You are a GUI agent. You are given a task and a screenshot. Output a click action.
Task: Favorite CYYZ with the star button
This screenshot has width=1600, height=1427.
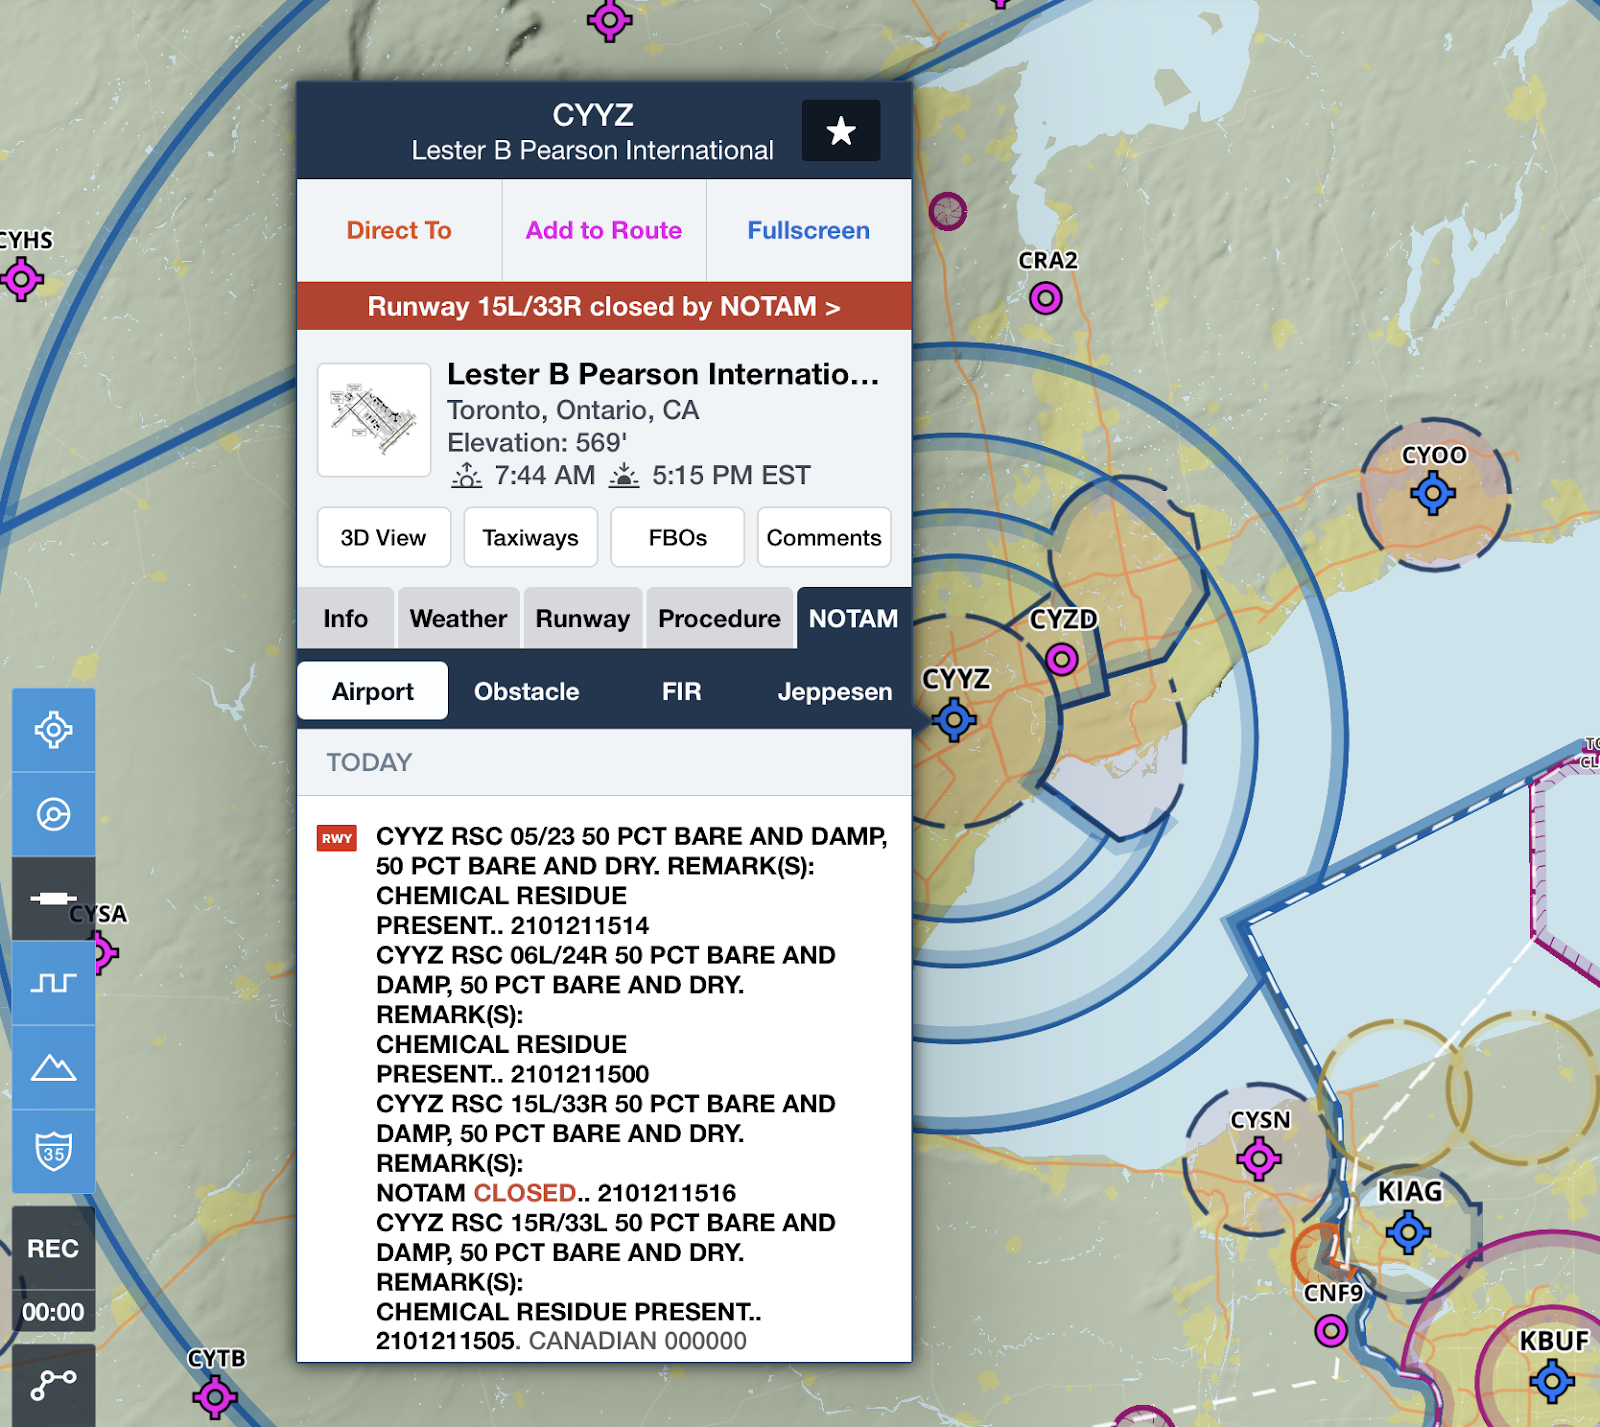[x=841, y=130]
